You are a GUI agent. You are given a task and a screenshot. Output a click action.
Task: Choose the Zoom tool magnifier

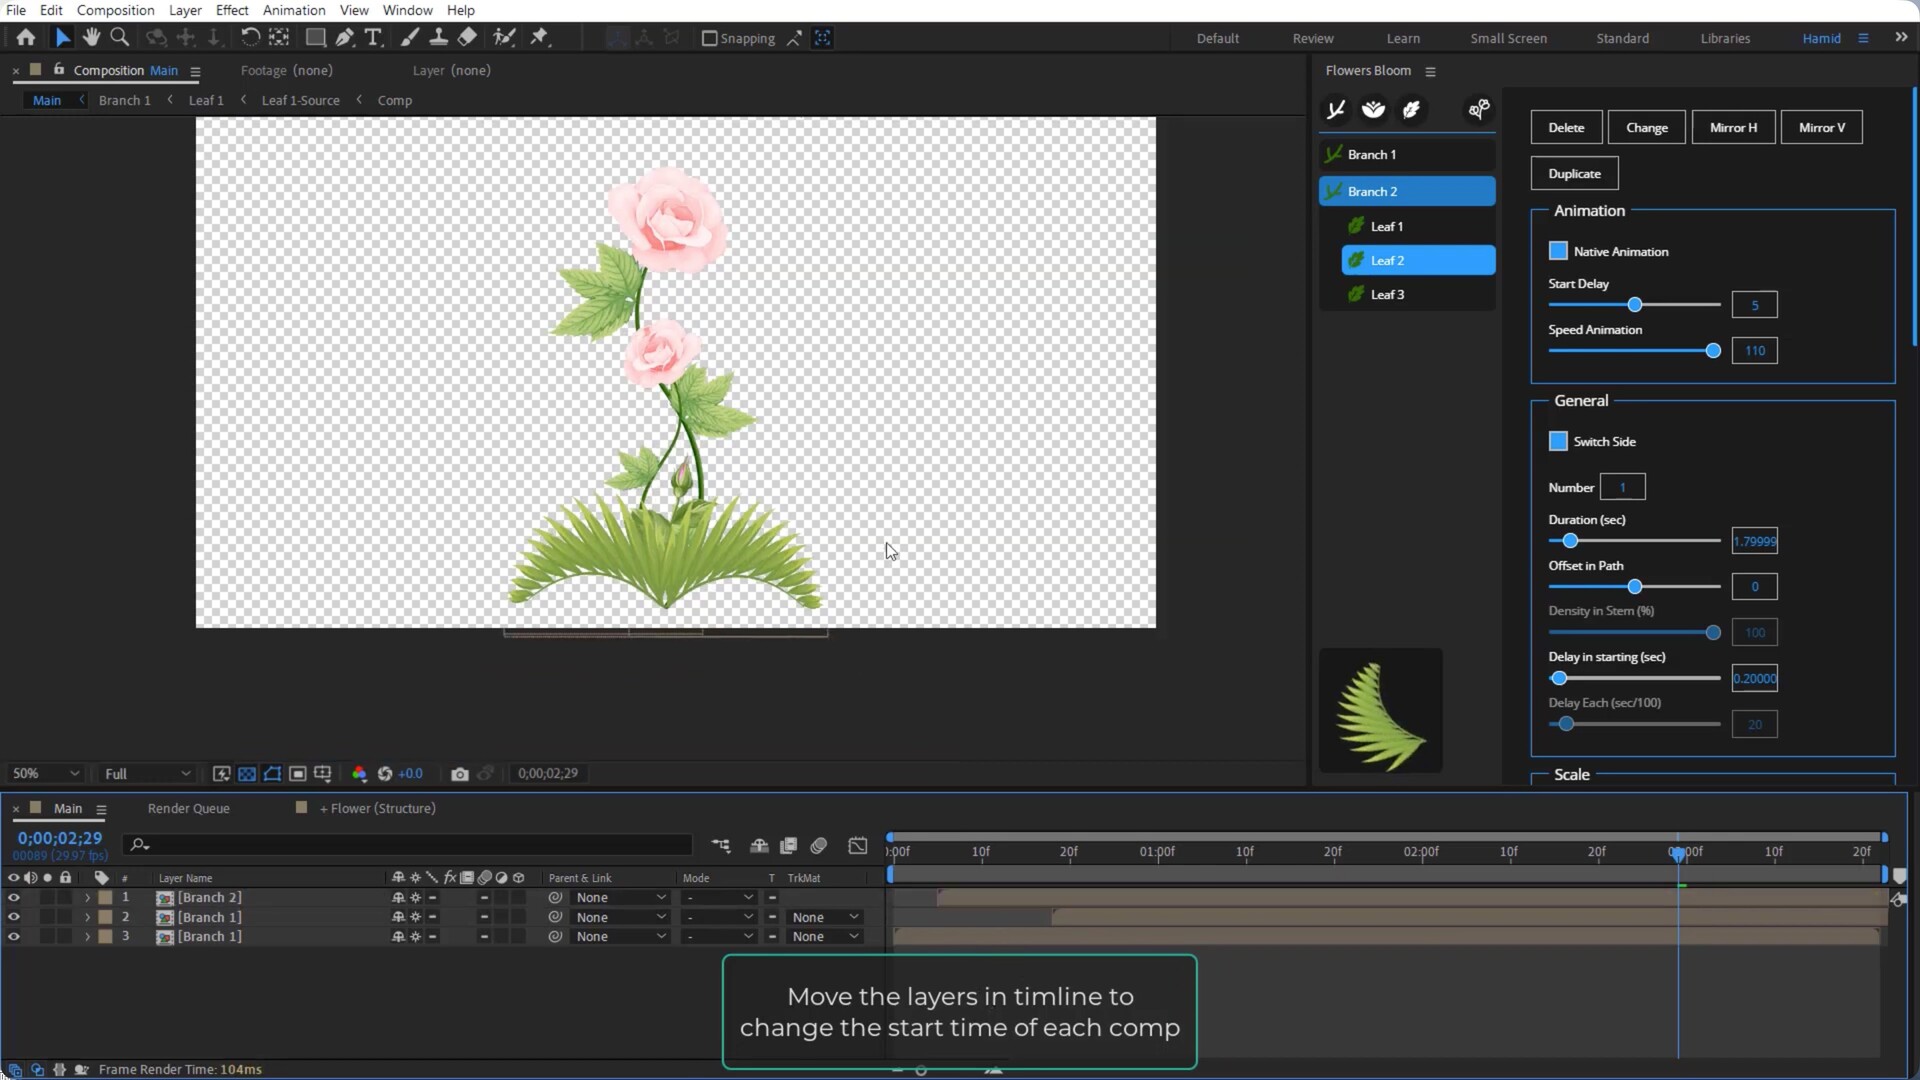(119, 38)
